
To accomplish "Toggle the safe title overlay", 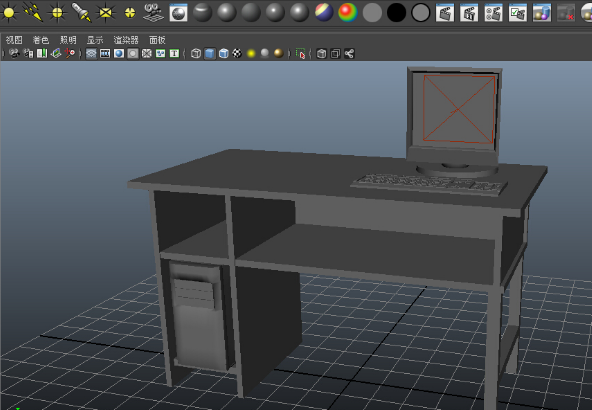I will pos(174,54).
